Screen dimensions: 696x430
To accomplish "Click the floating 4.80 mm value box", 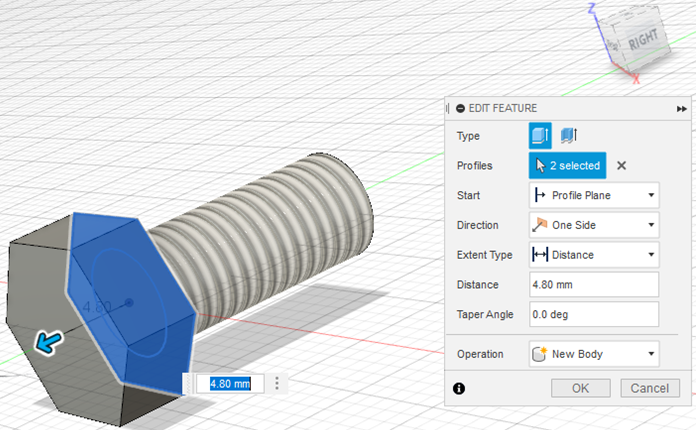I will (229, 383).
